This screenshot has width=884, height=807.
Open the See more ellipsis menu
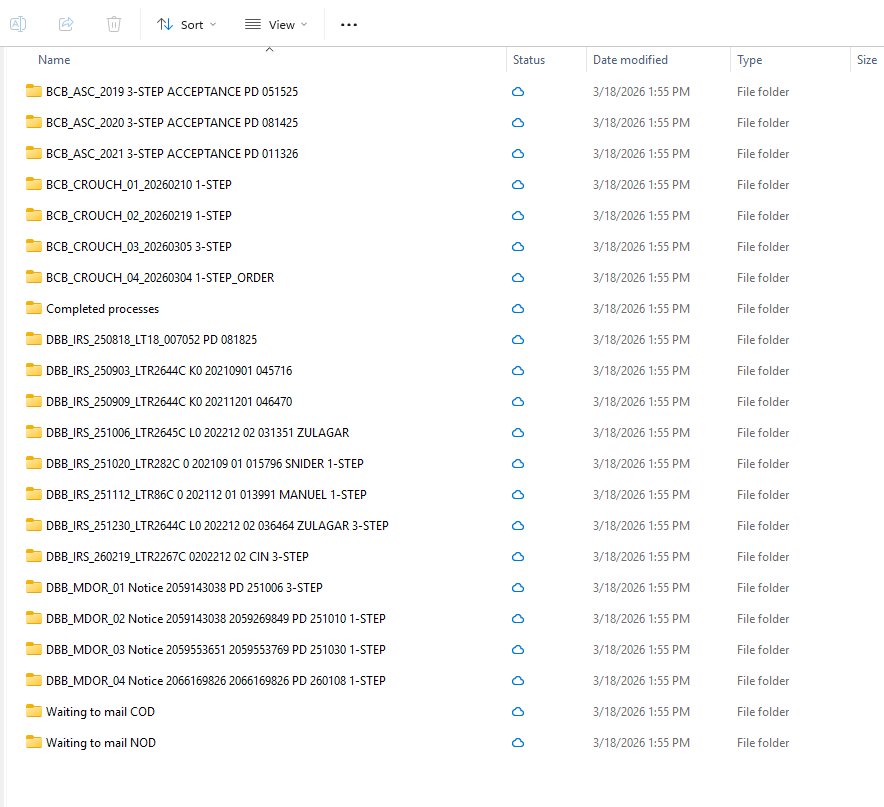click(349, 25)
